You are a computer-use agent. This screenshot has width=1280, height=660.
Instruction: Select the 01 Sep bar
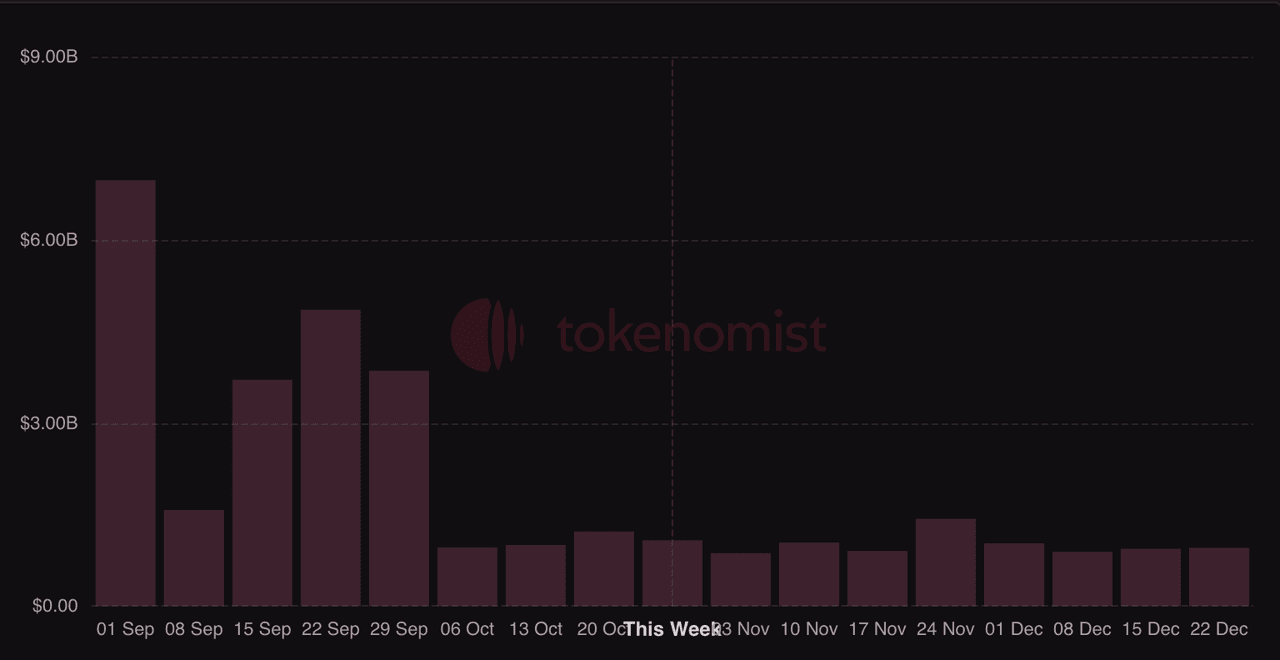(125, 393)
